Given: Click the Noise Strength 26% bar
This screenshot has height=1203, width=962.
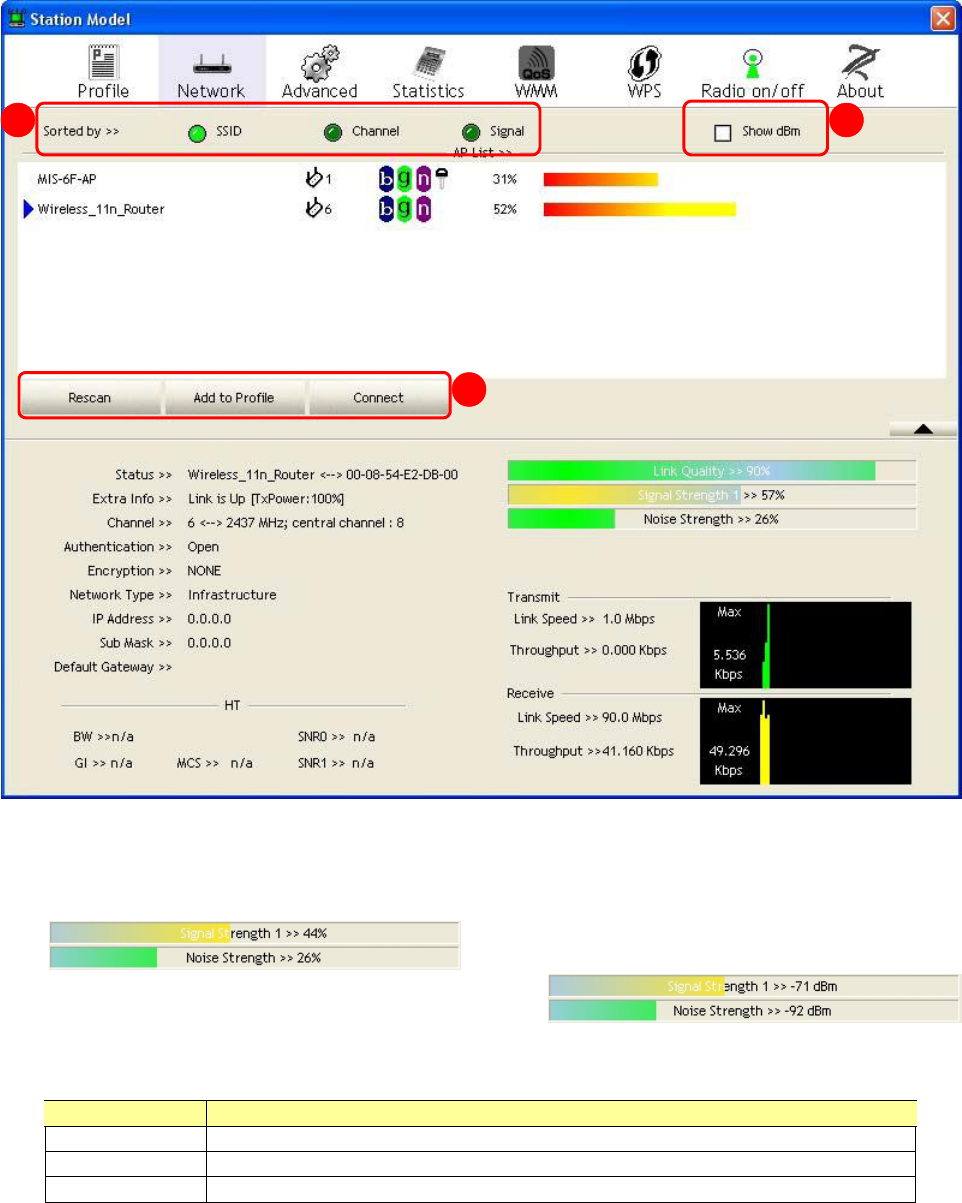Looking at the screenshot, I should tap(712, 519).
